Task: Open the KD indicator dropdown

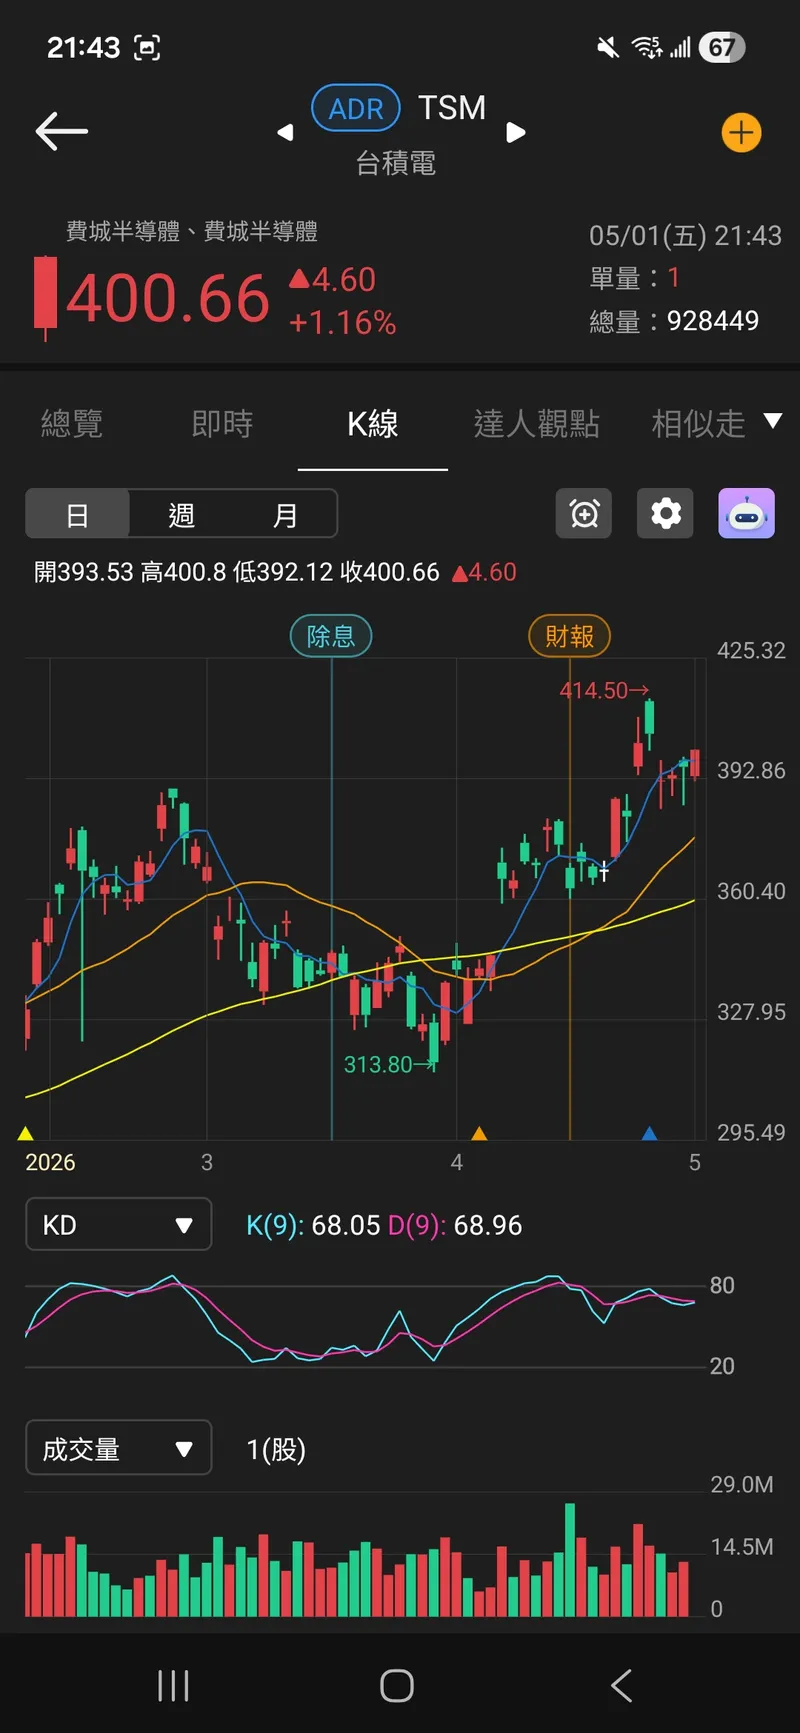Action: 118,1224
